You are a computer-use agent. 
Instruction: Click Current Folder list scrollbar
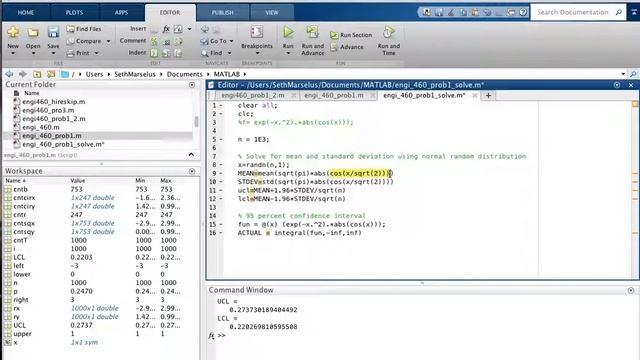196,121
